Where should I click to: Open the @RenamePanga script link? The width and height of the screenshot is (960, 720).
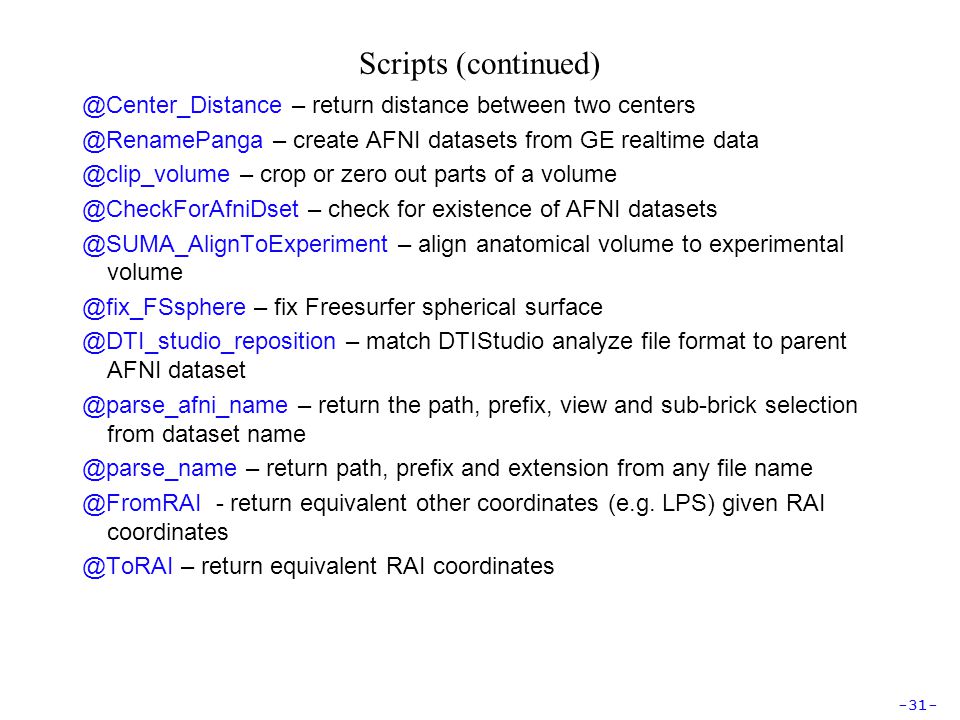(173, 140)
